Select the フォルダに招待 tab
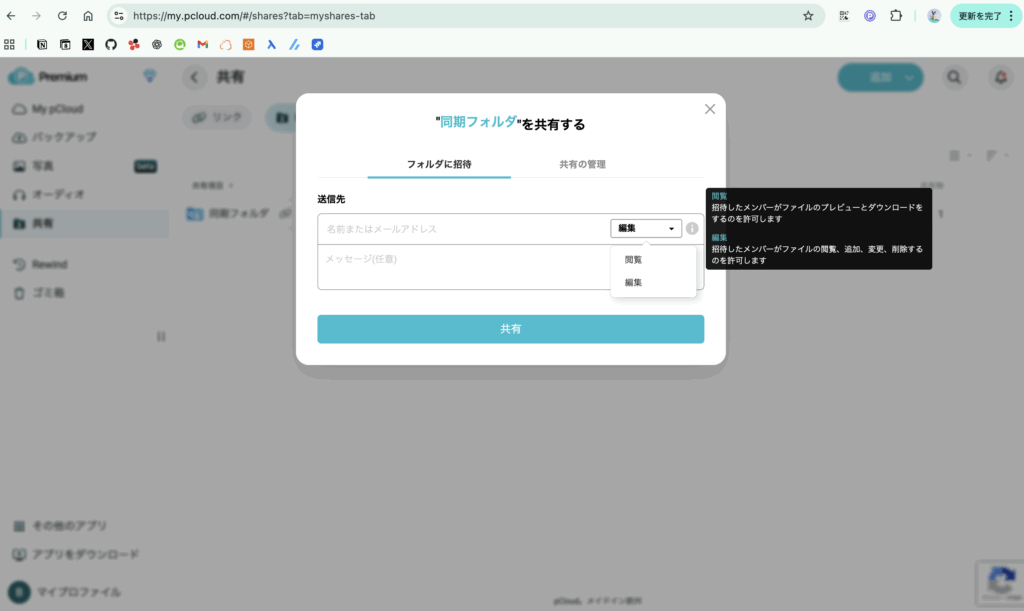Image resolution: width=1024 pixels, height=611 pixels. pos(439,164)
